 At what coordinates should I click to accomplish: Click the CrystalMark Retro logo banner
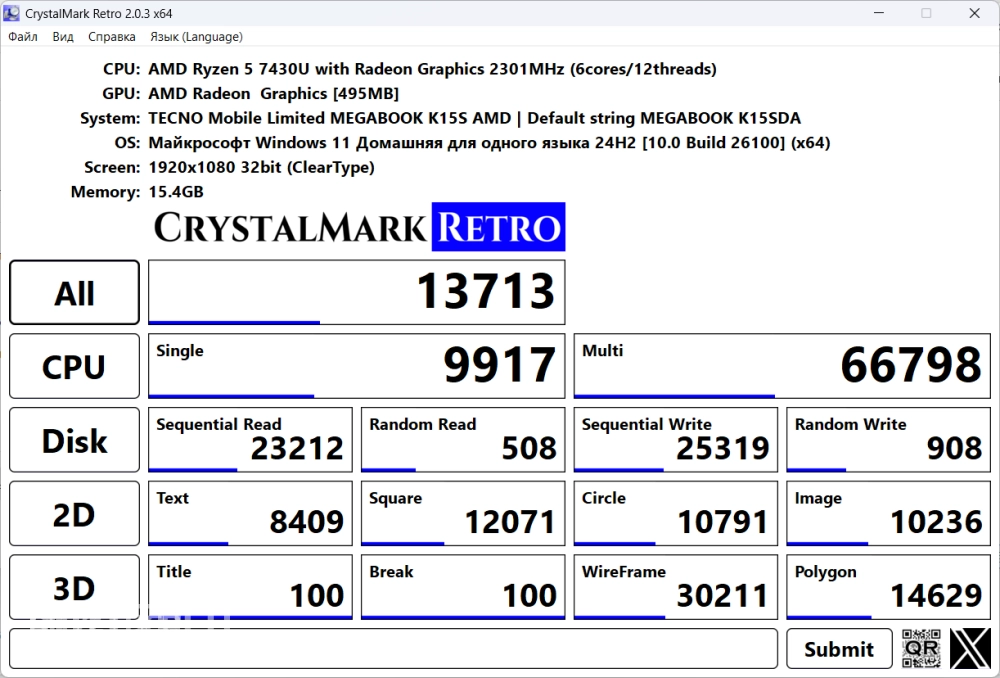pyautogui.click(x=359, y=227)
